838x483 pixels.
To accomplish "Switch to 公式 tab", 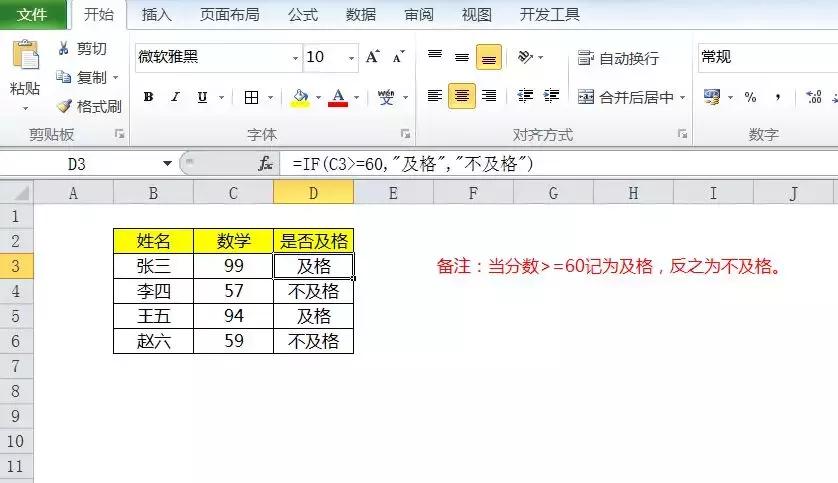I will coord(303,15).
